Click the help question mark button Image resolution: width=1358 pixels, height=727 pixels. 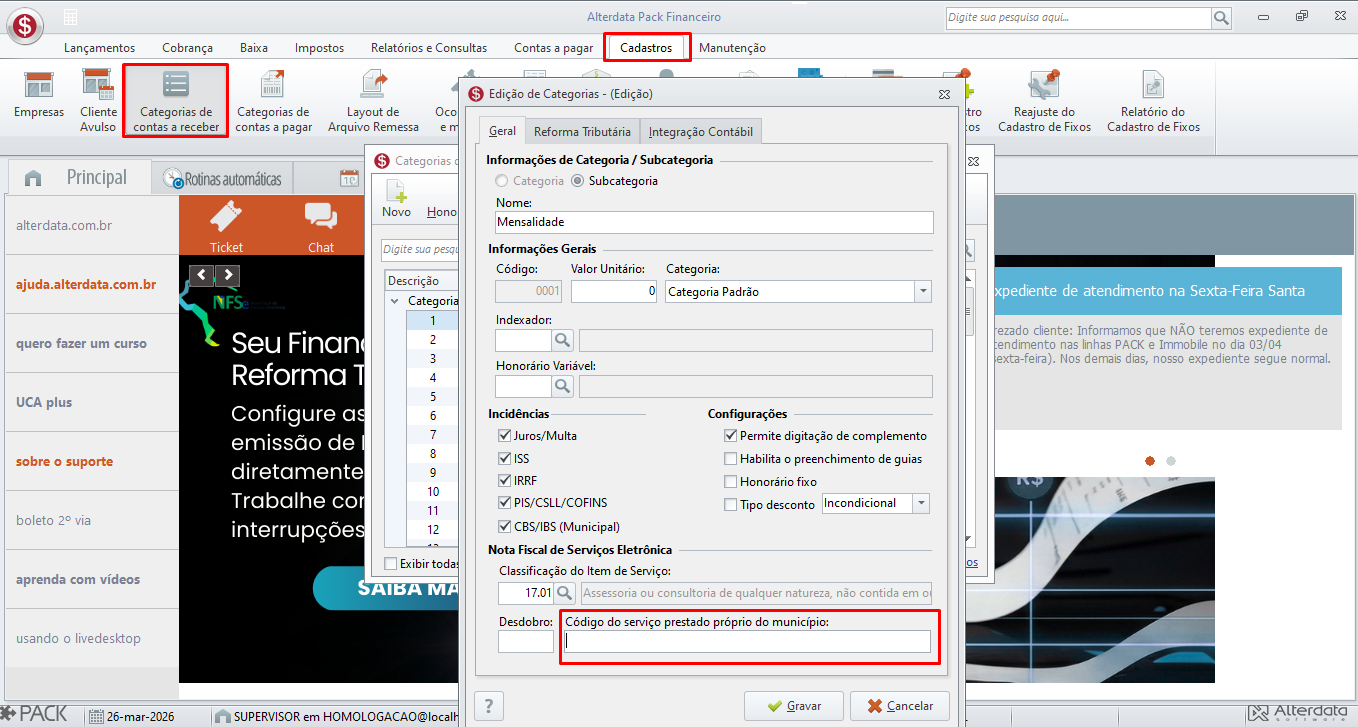(488, 706)
